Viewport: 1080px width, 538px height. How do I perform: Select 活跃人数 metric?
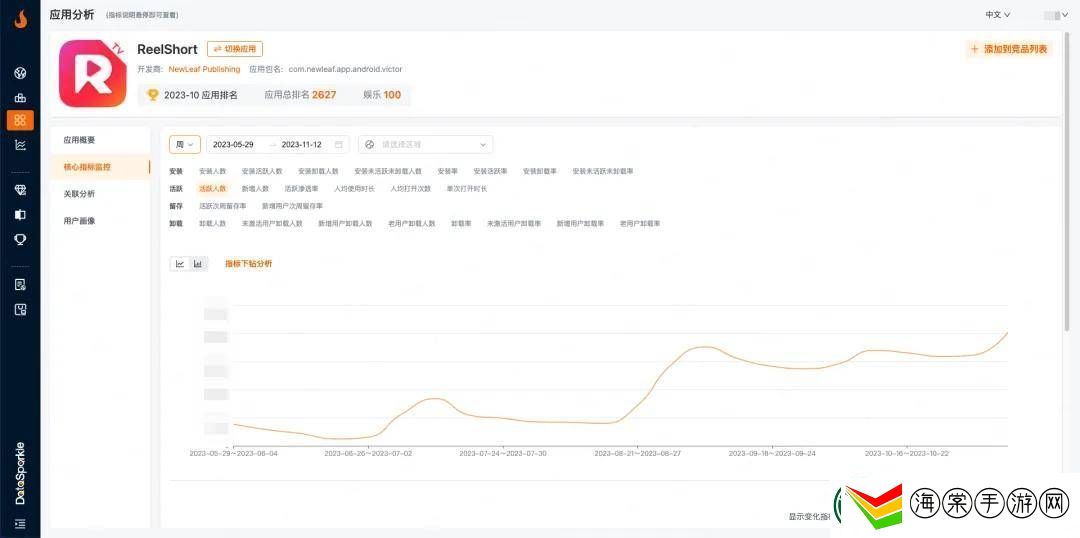212,189
